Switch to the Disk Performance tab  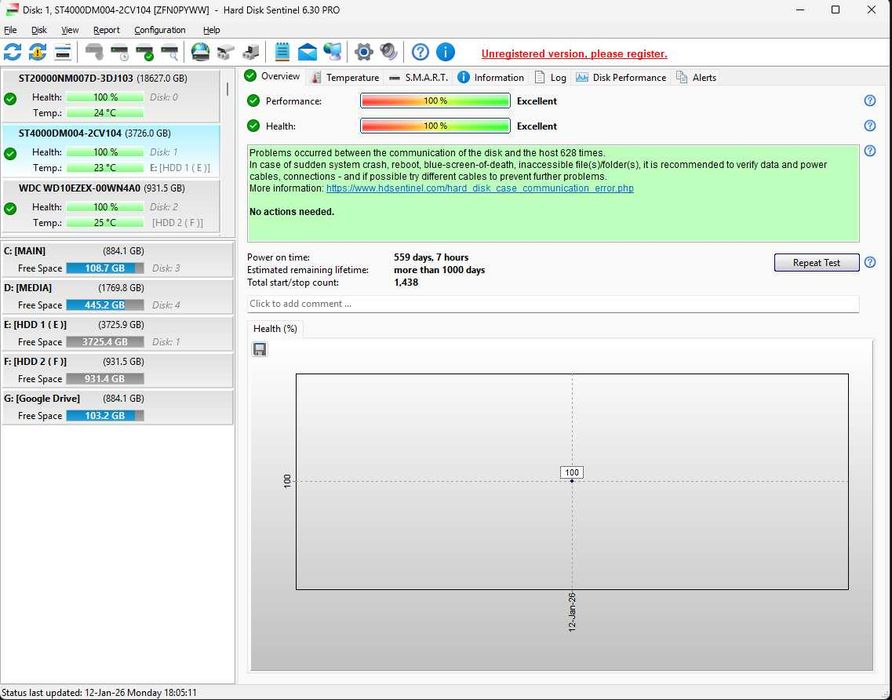[x=621, y=77]
